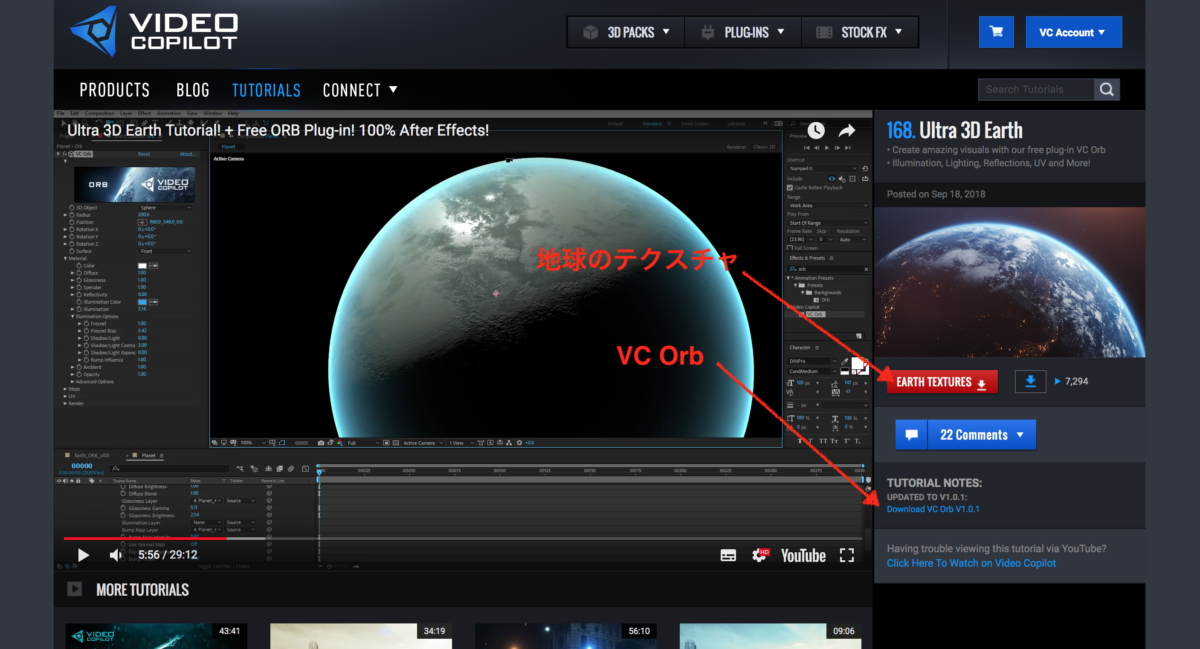
Task: Go to the PRODUCTS page
Action: click(115, 90)
